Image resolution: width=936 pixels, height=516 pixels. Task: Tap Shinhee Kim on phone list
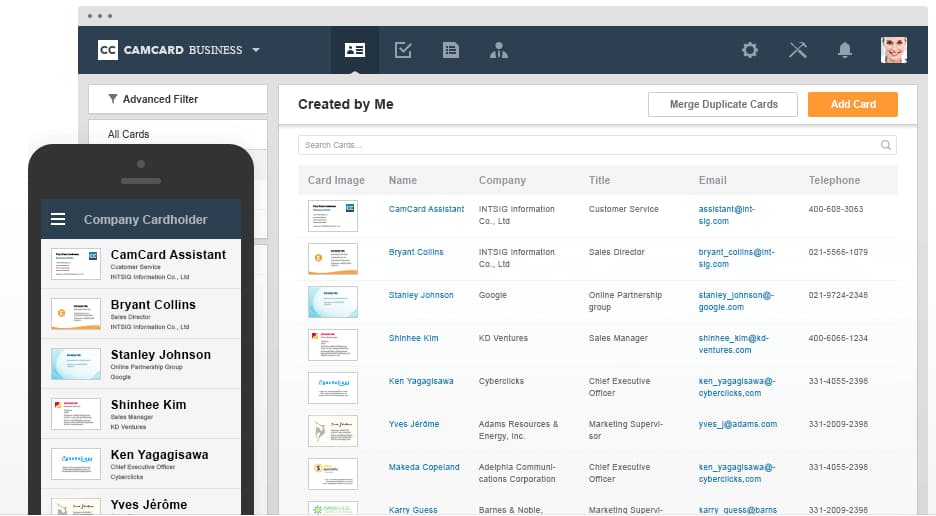coord(141,414)
